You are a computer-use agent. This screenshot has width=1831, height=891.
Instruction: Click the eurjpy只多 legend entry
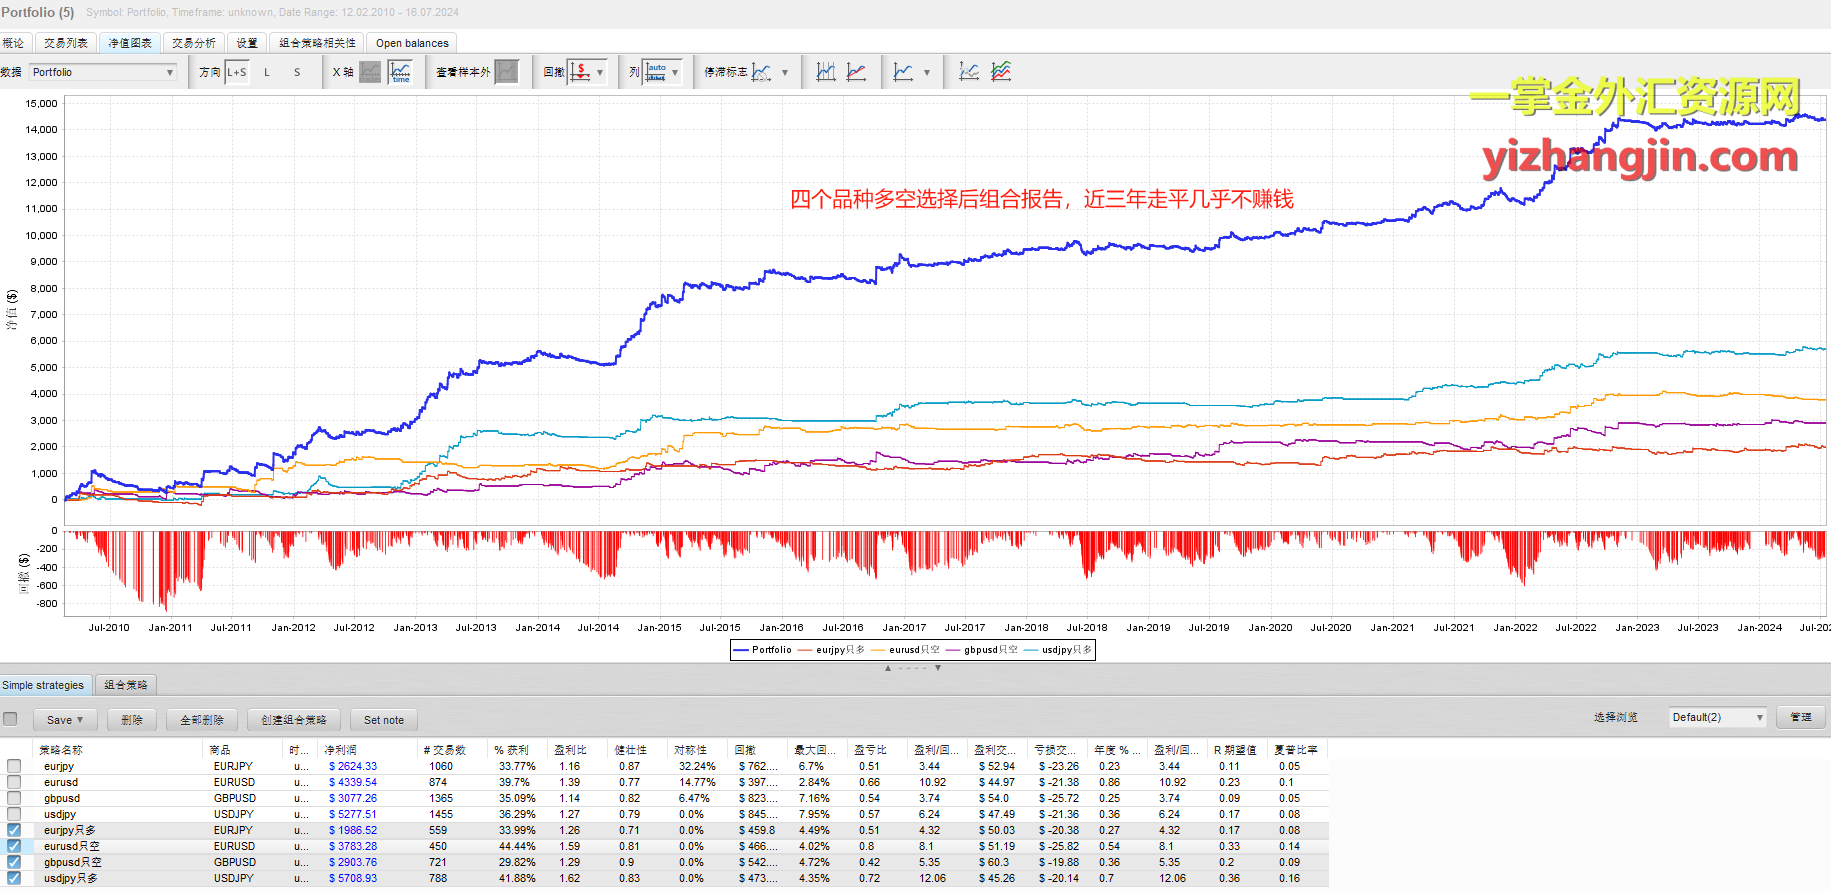coord(832,650)
